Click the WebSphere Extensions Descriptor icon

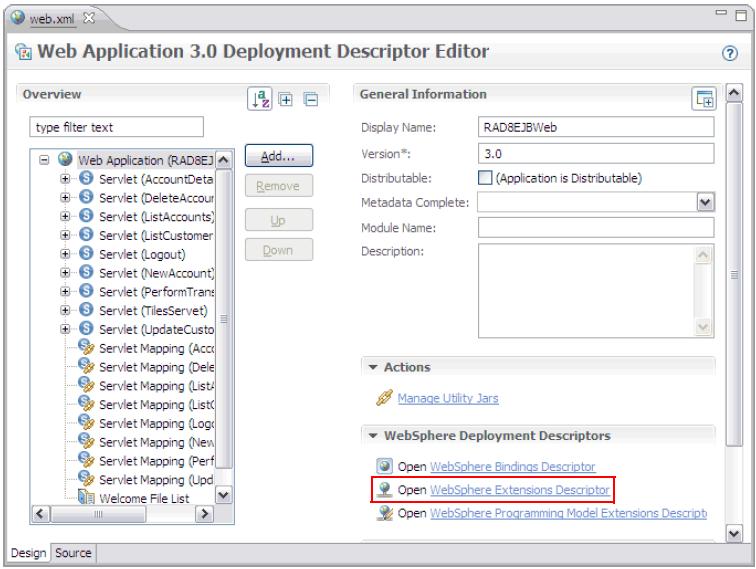point(384,489)
